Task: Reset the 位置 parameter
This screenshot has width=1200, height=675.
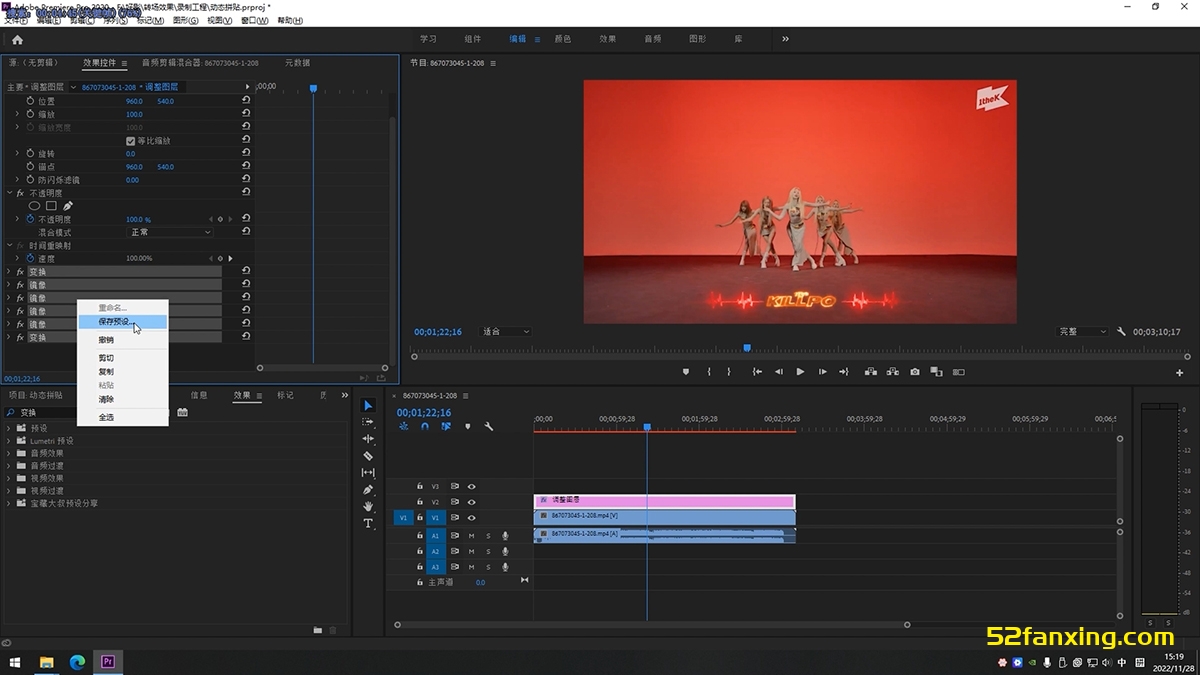Action: 246,101
